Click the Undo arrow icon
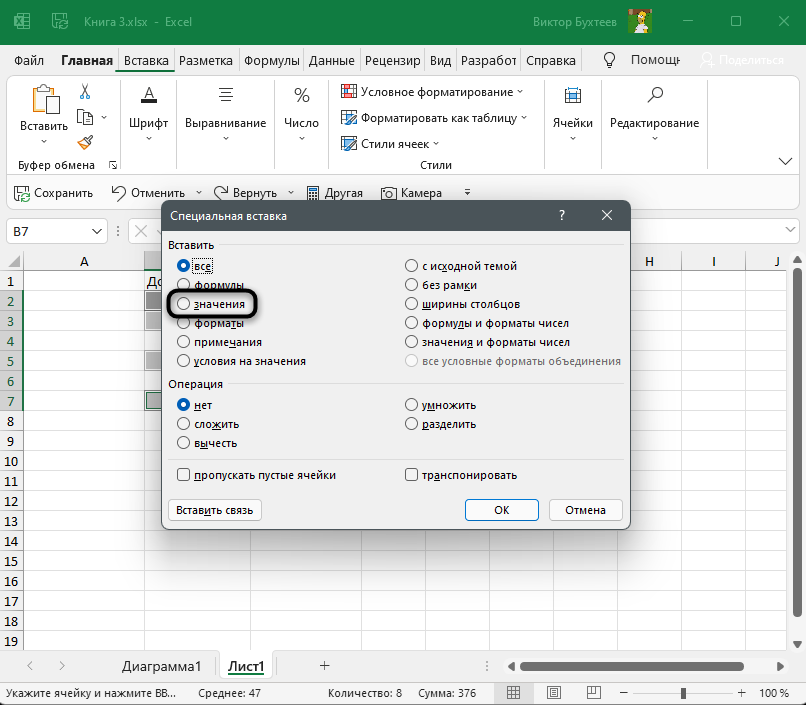This screenshot has height=705, width=806. tap(118, 193)
